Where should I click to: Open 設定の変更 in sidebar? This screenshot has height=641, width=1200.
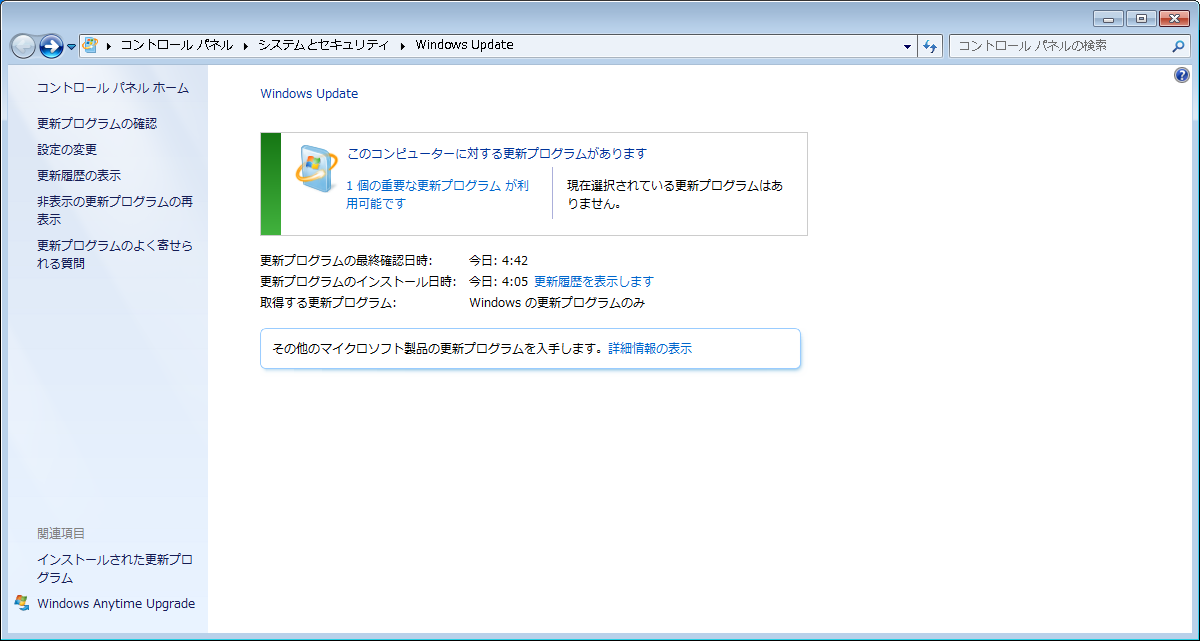click(x=67, y=150)
